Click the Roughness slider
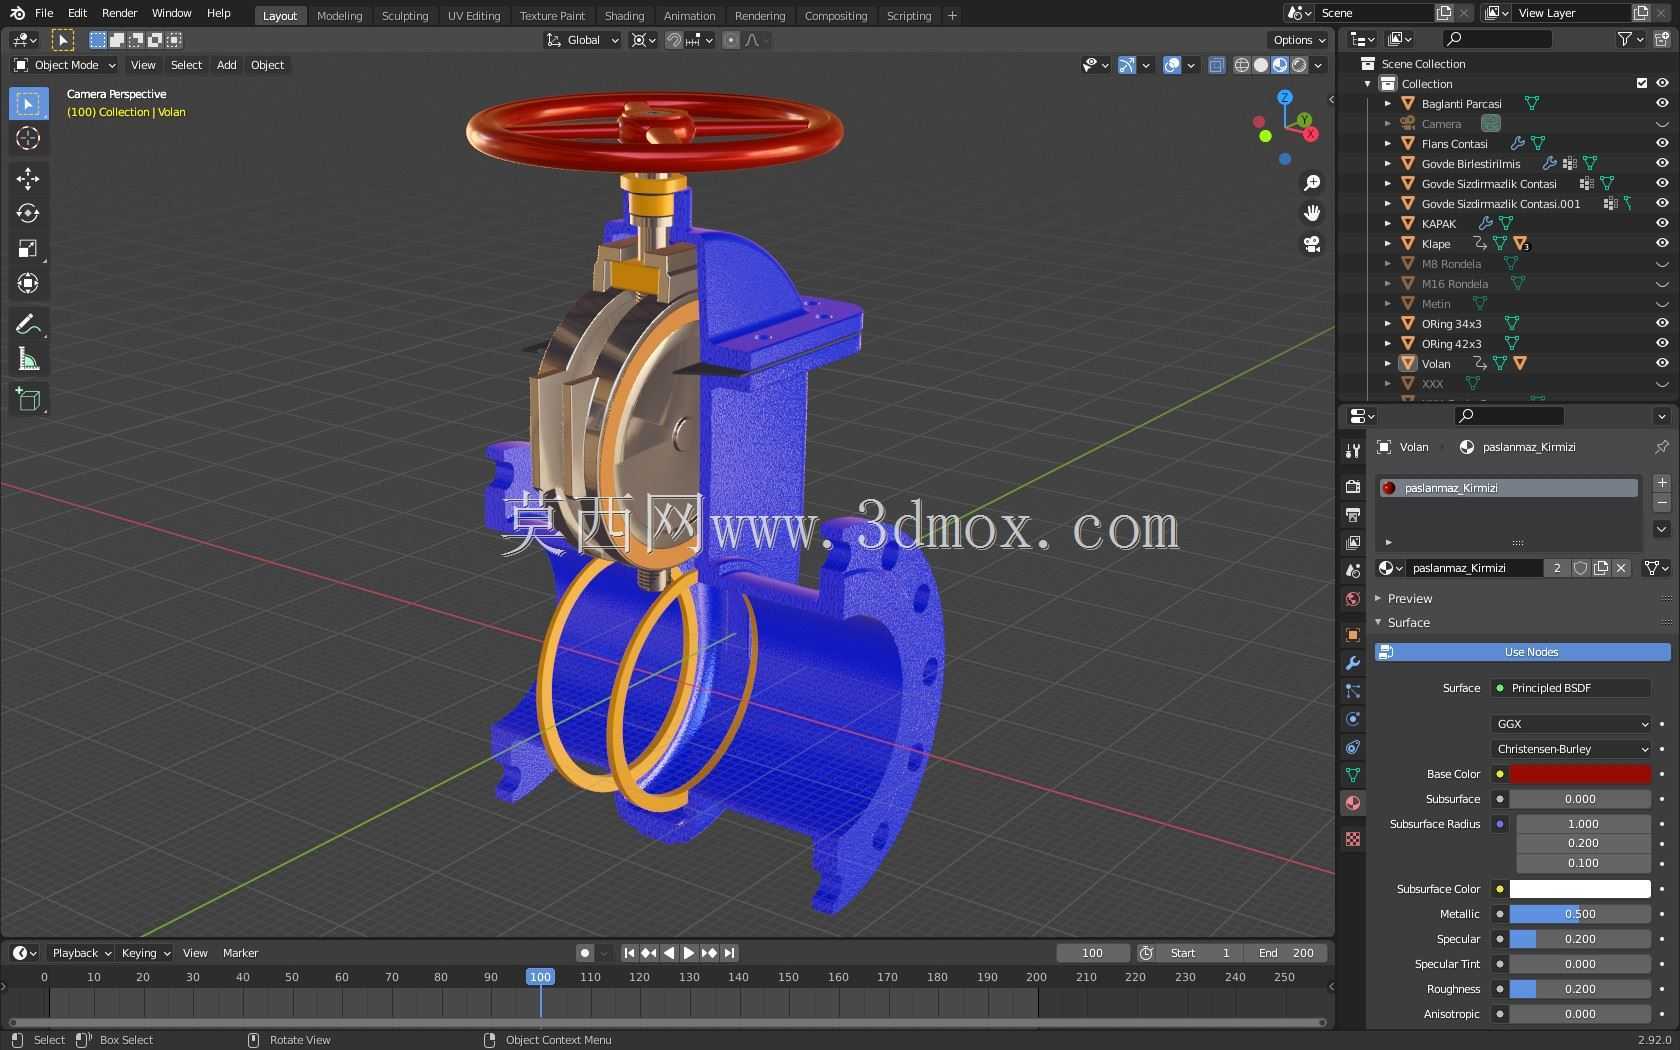The height and width of the screenshot is (1050, 1680). [1580, 989]
